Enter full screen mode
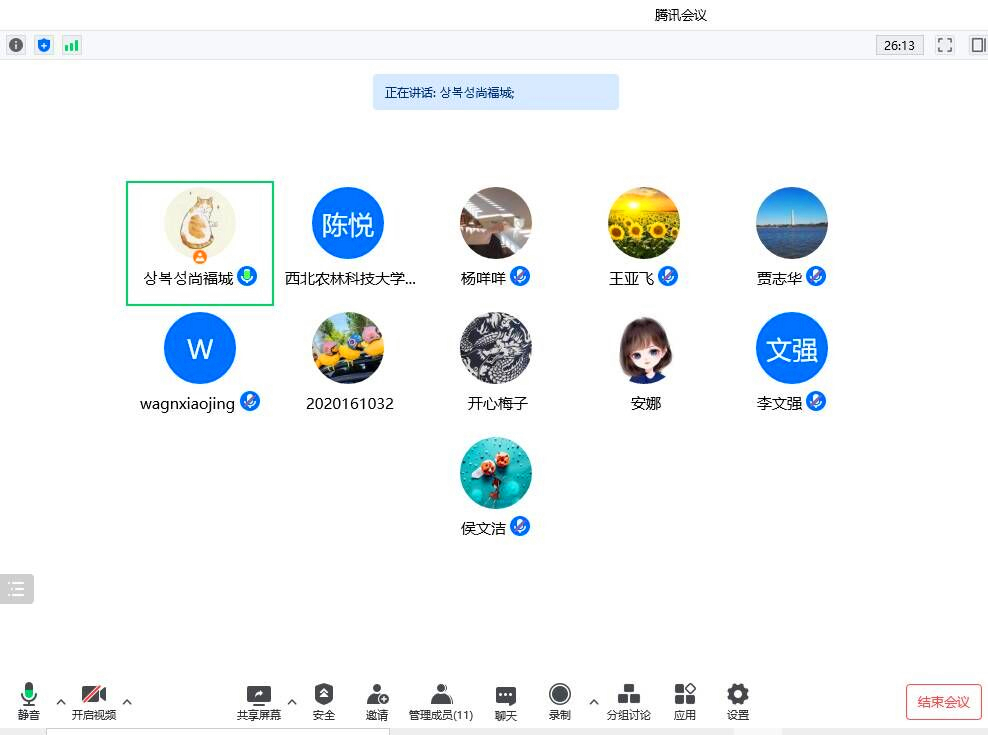This screenshot has height=735, width=988. tap(945, 45)
